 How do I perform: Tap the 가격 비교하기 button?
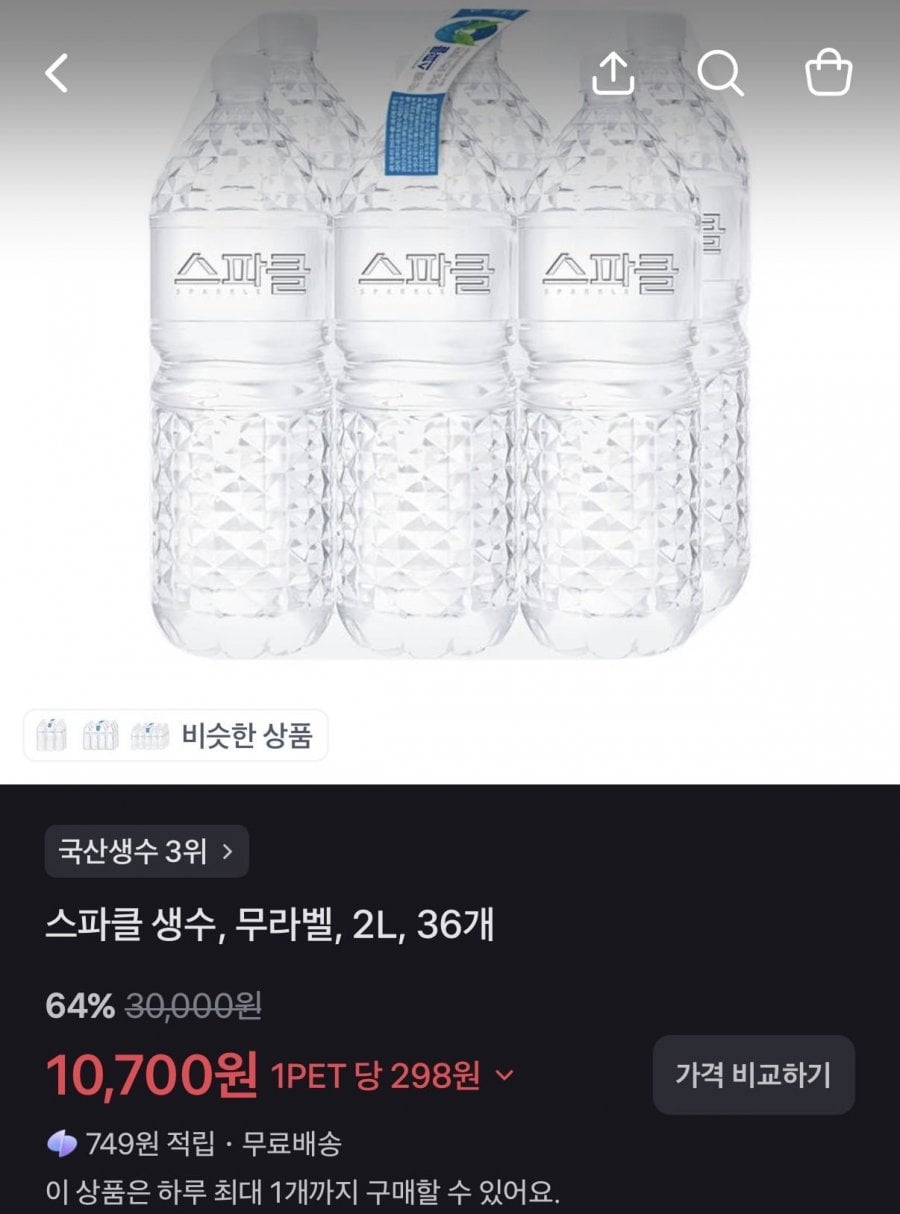(x=753, y=1075)
